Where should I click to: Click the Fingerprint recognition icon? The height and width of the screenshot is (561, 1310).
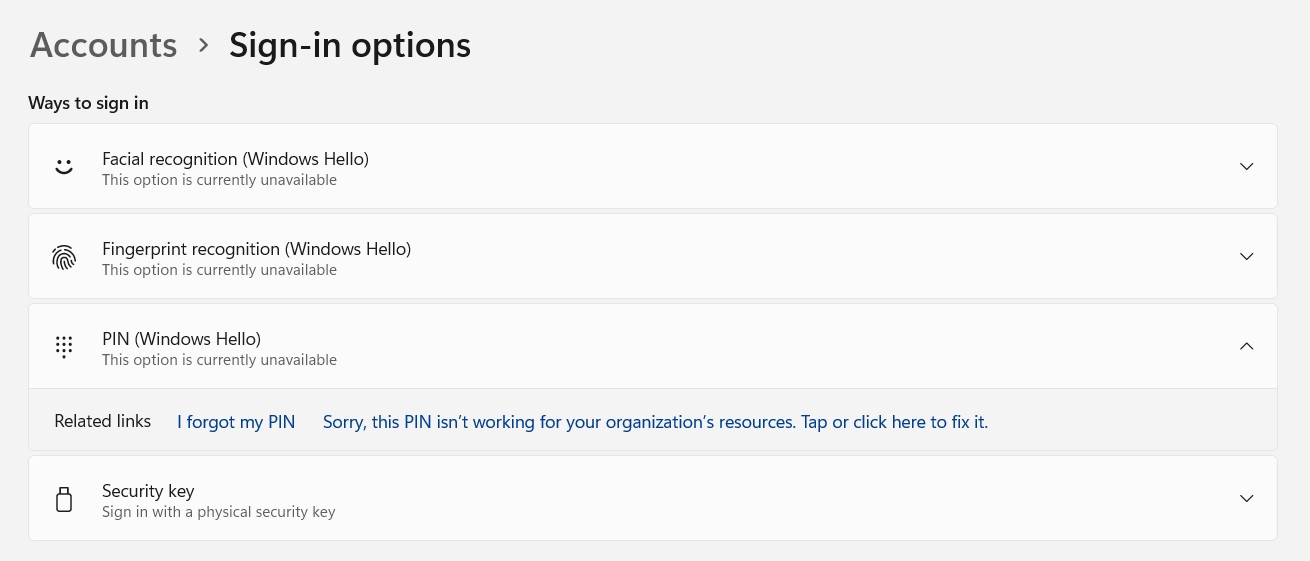pos(64,257)
